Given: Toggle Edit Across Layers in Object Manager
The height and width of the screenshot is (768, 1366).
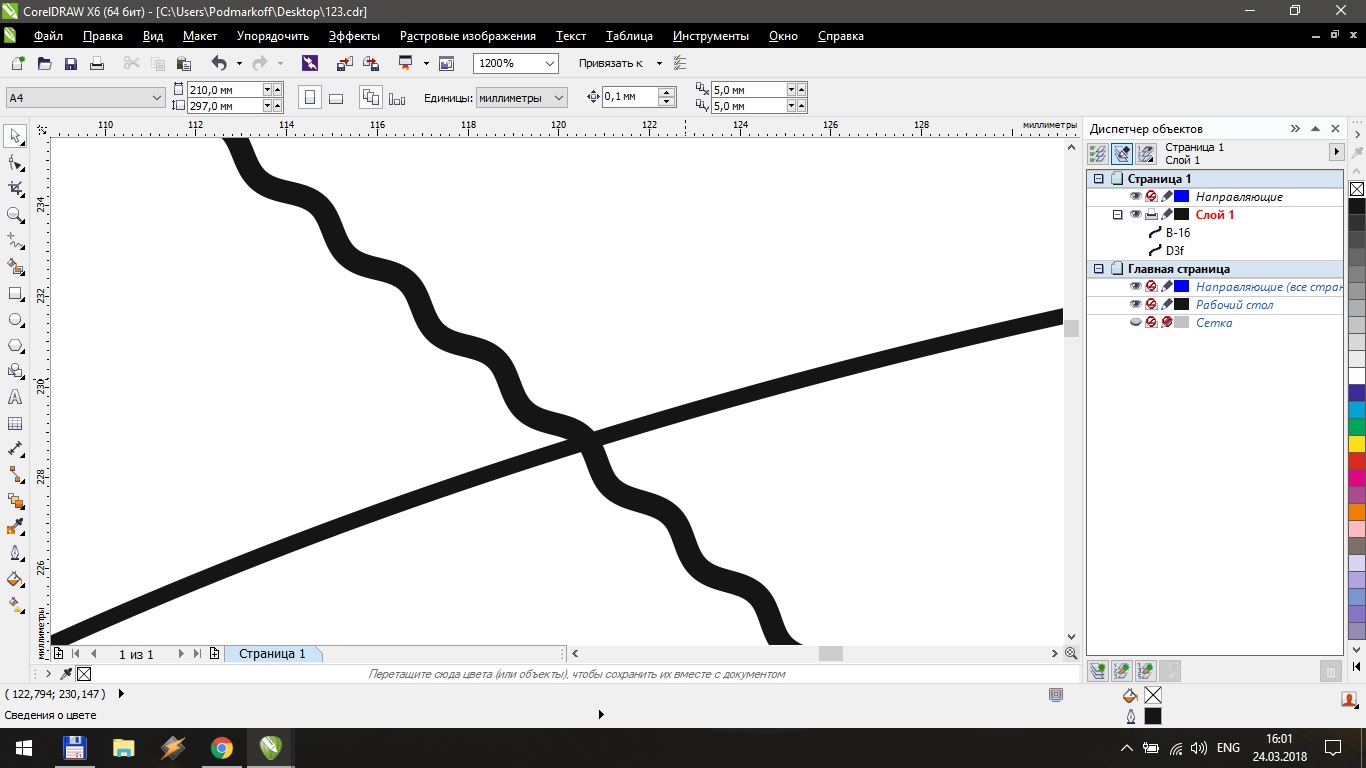Looking at the screenshot, I should coord(1122,154).
